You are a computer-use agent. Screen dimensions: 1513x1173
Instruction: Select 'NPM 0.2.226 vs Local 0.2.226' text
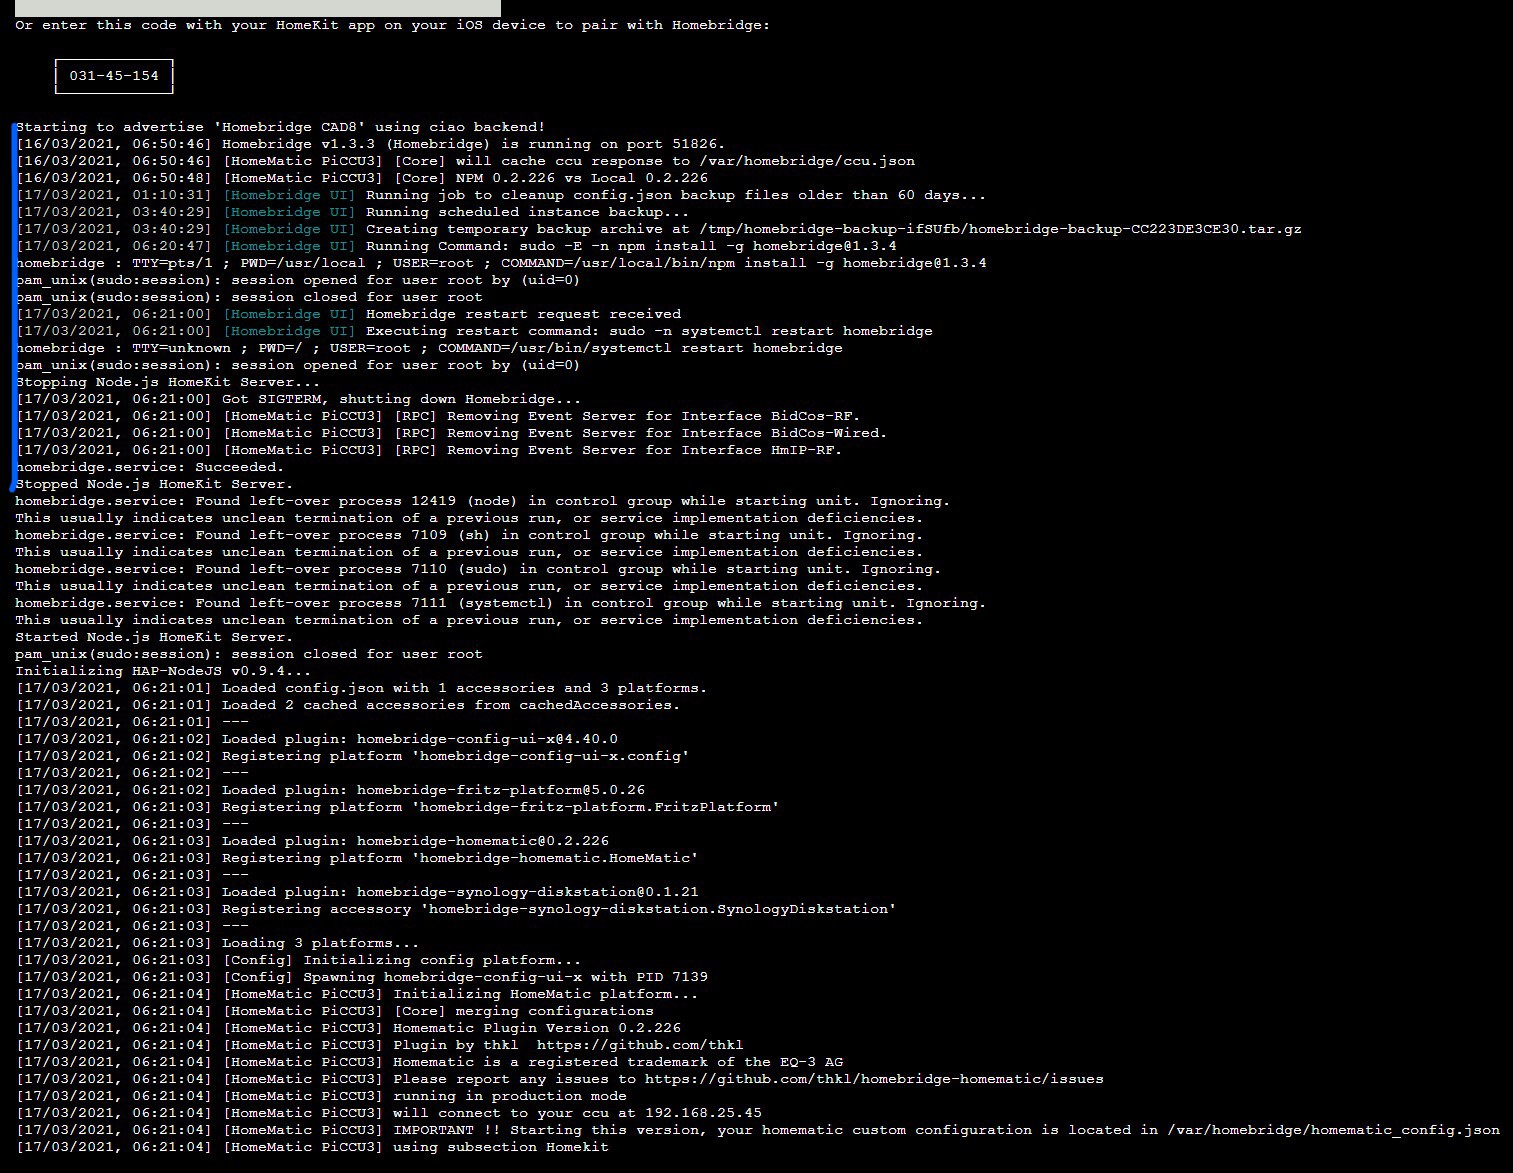coord(582,178)
